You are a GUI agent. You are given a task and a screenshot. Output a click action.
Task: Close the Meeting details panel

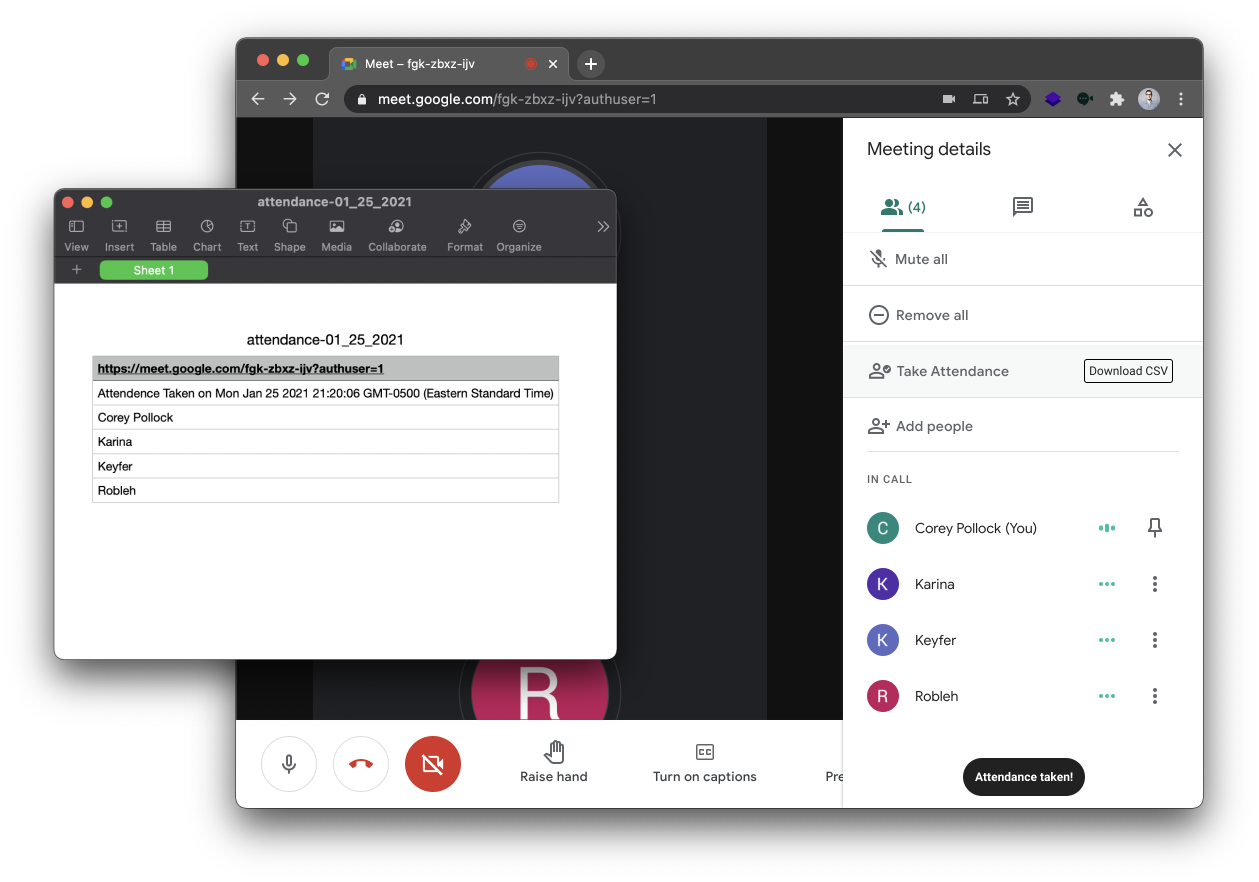coord(1175,150)
